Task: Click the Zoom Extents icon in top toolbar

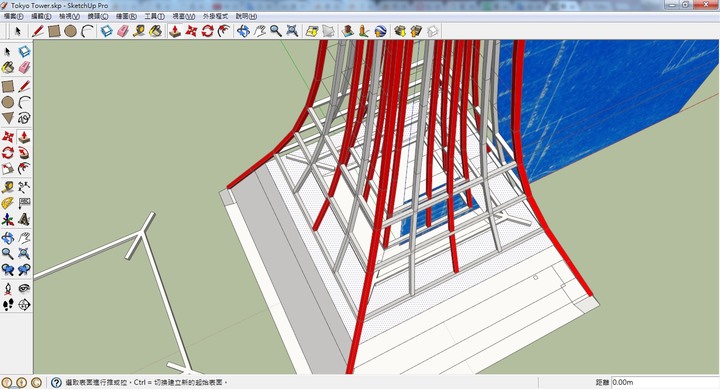Action: coord(292,31)
